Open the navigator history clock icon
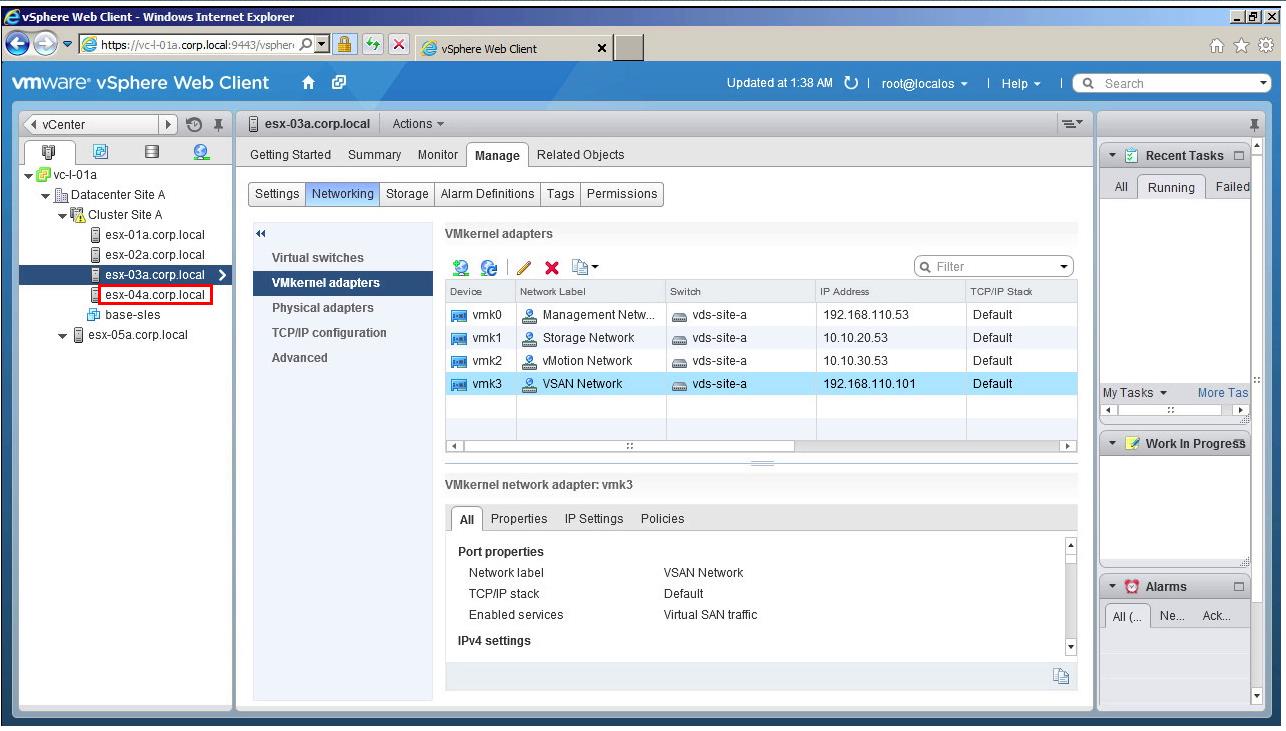Viewport: 1286px width, 731px height. pyautogui.click(x=194, y=125)
